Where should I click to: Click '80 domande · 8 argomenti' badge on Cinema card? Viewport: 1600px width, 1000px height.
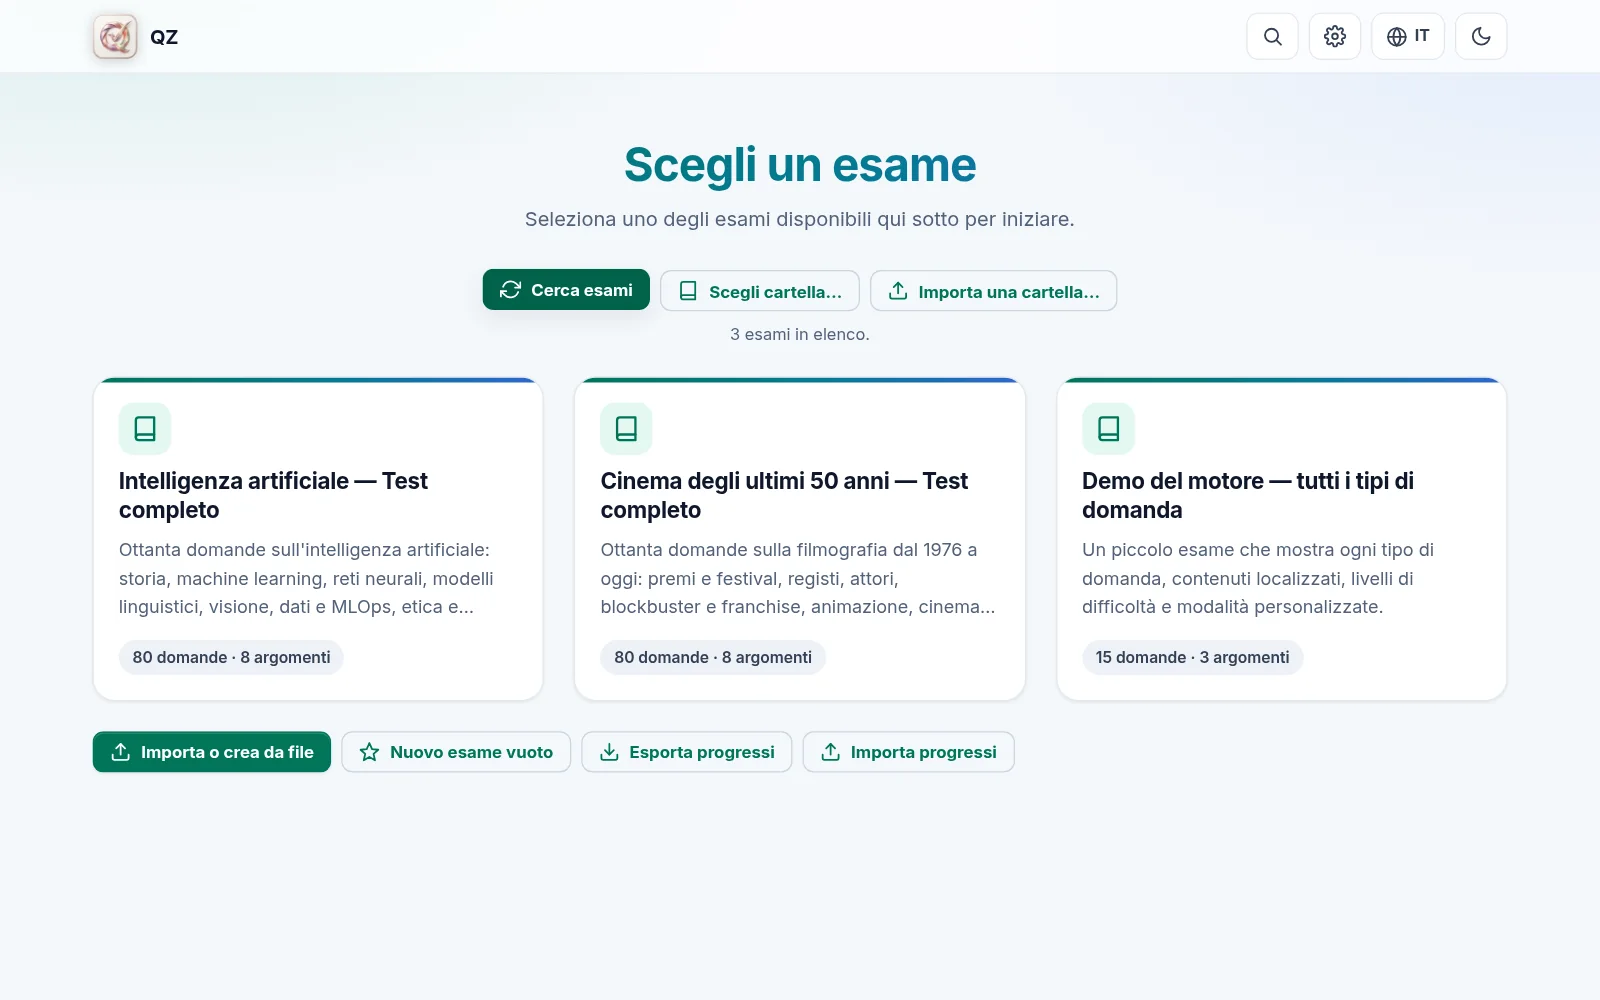tap(713, 657)
